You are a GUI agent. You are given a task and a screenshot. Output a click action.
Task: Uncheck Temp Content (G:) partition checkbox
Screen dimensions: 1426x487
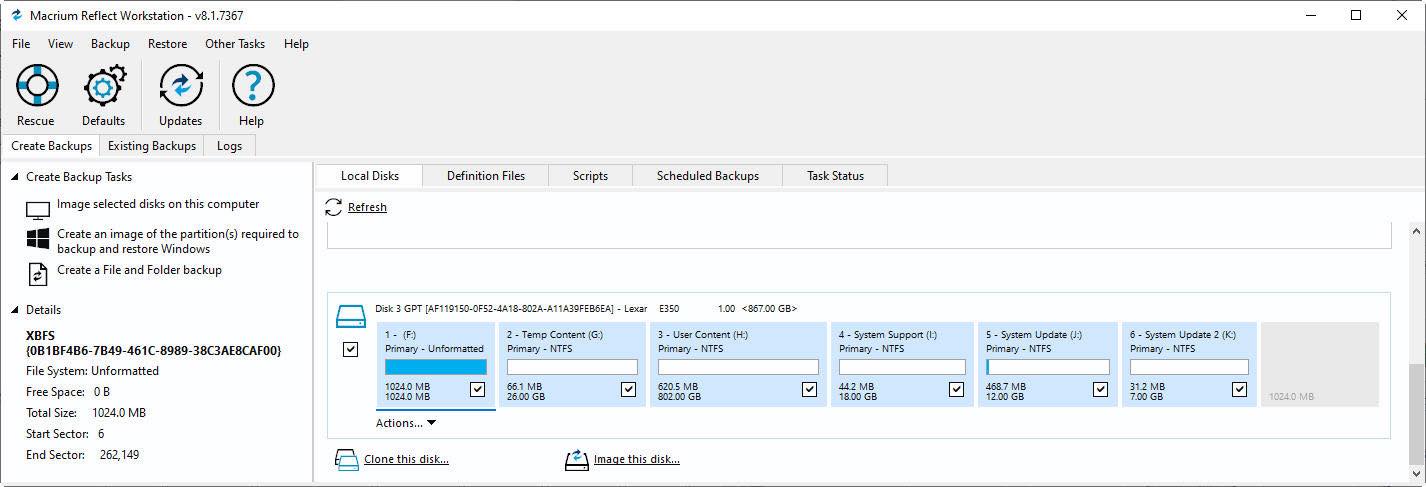pos(628,390)
